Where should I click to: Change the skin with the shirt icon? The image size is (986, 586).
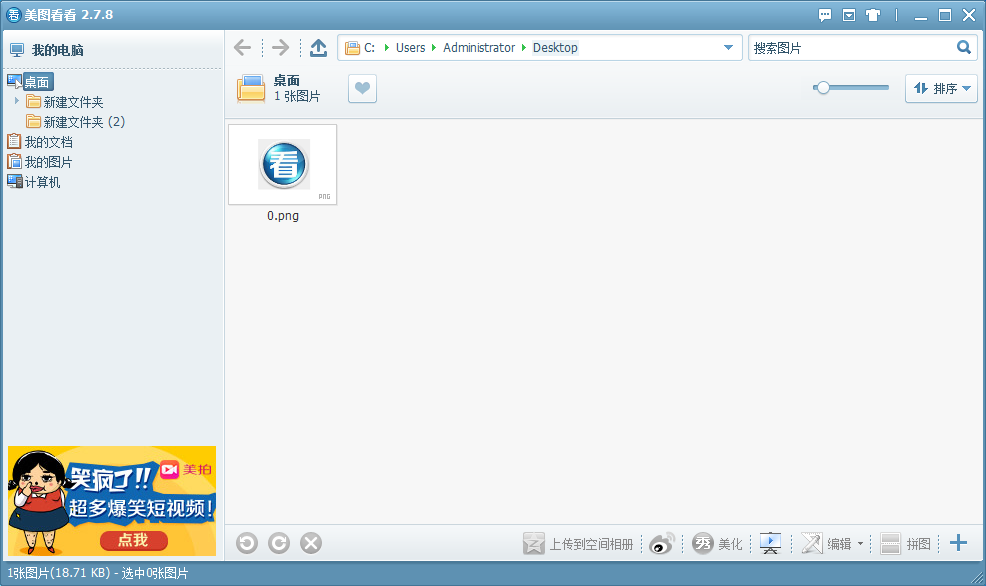873,15
